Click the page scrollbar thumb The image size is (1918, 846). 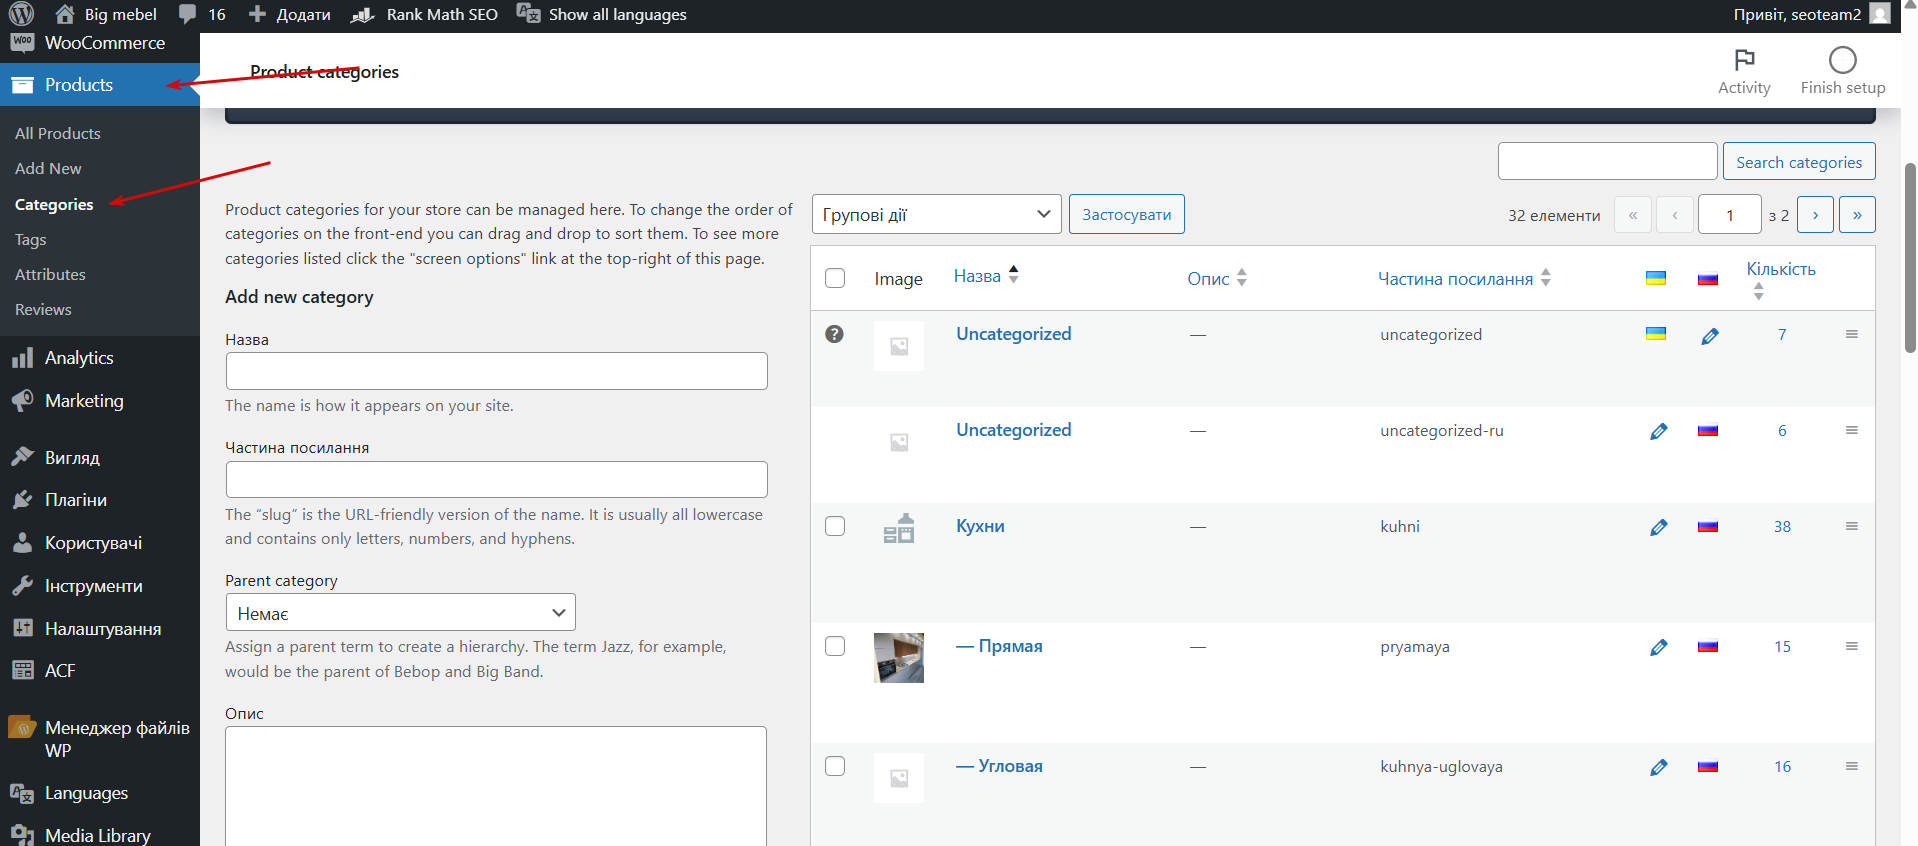point(1910,258)
